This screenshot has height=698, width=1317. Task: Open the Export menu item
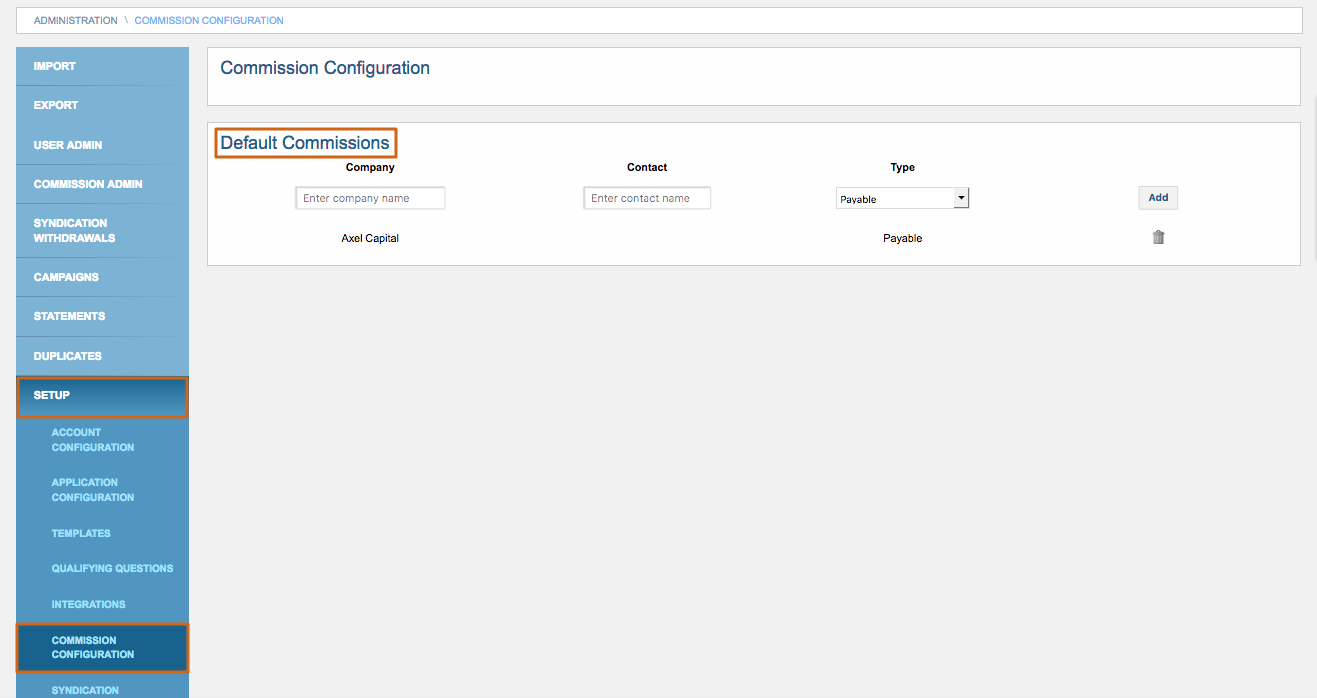coord(102,105)
